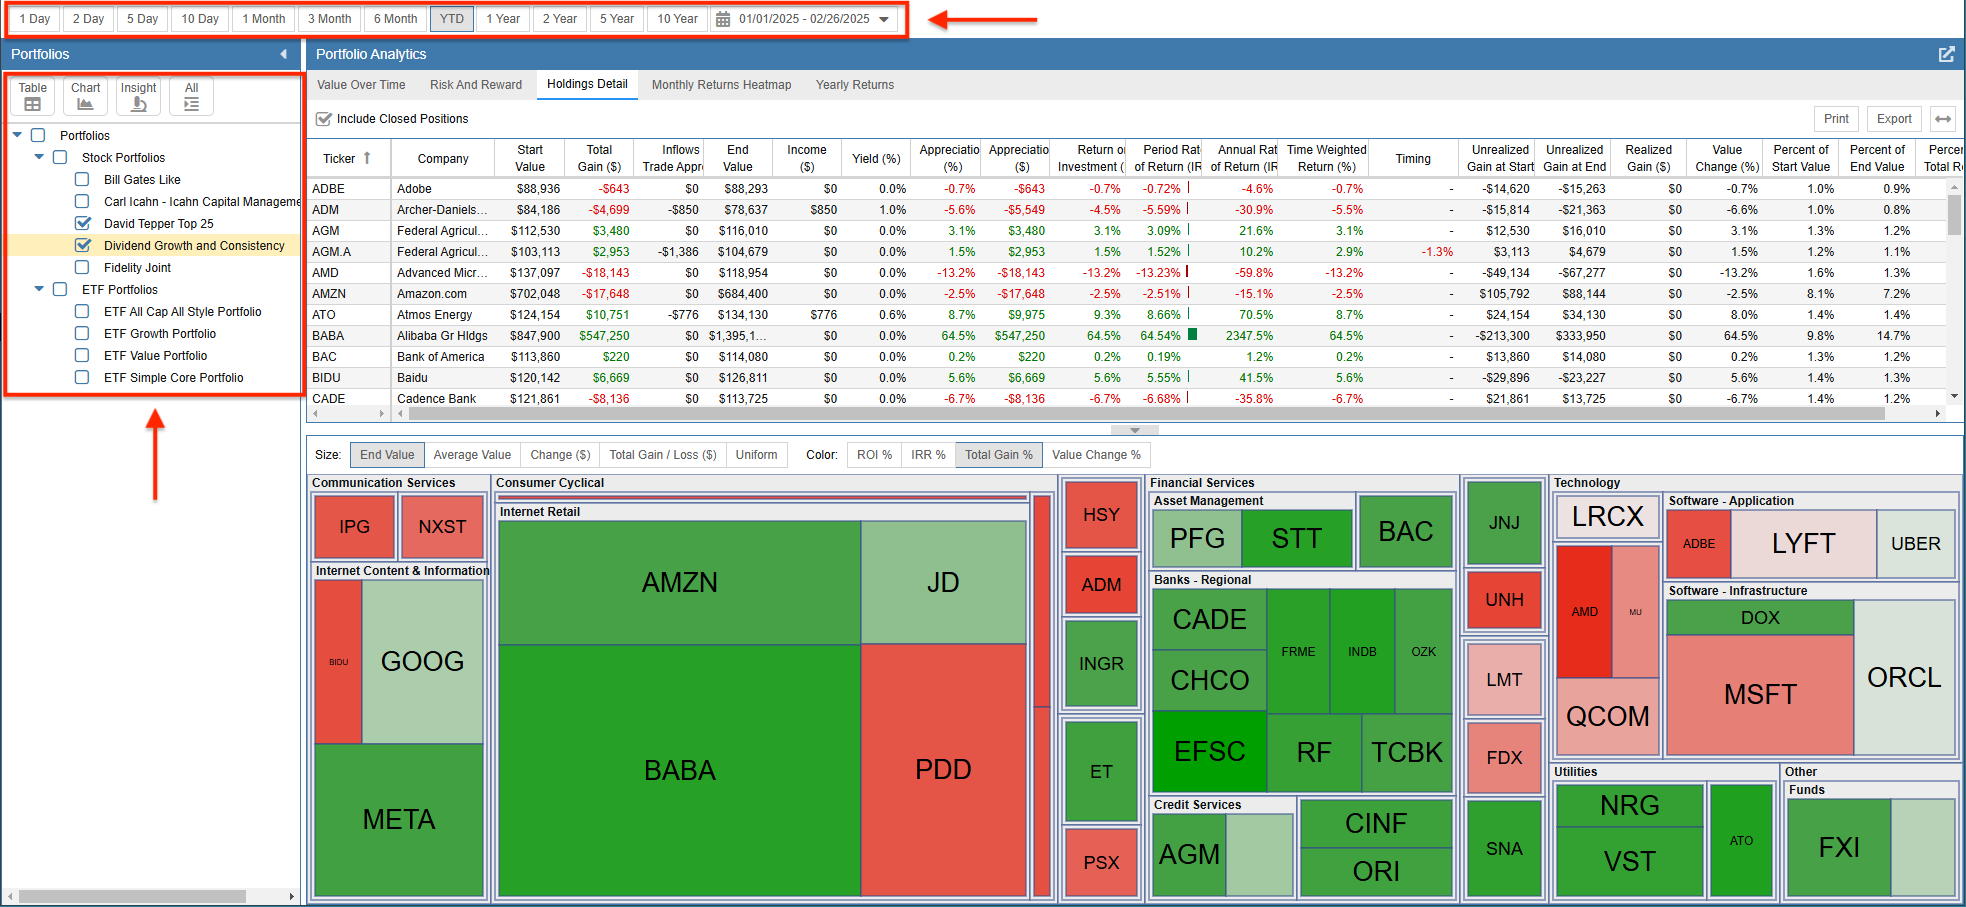Select the 5 Year time range
Screen dimensions: 1966x907
click(x=617, y=19)
